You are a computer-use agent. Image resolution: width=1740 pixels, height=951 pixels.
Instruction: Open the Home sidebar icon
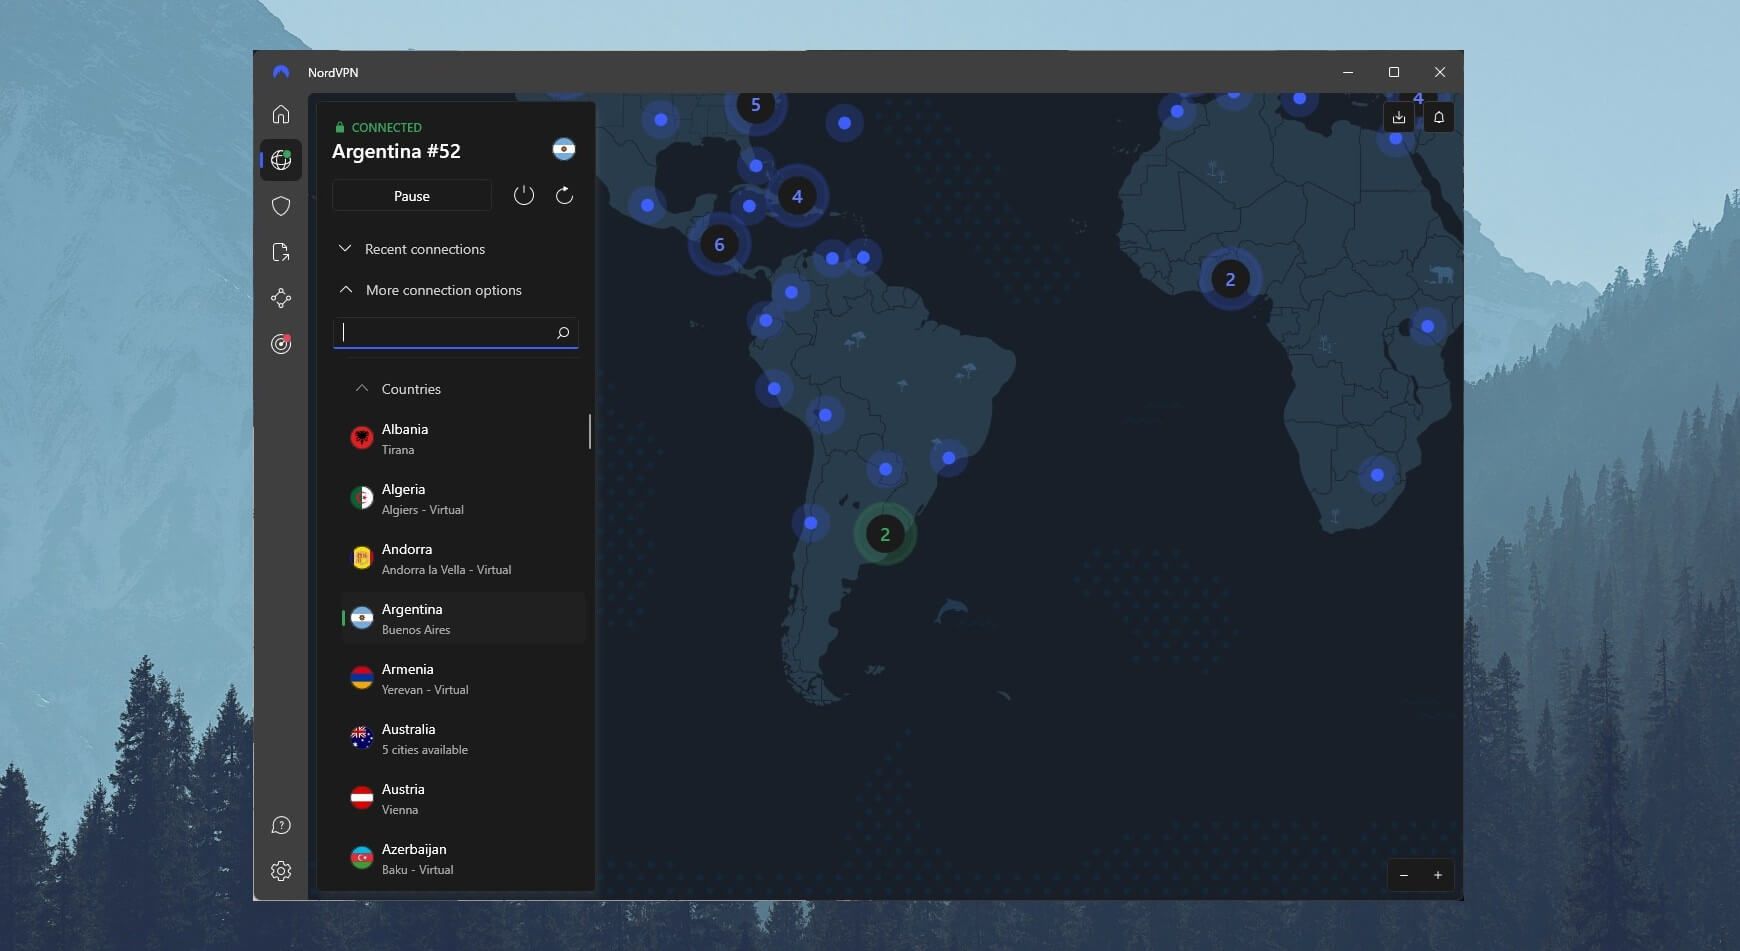coord(281,114)
